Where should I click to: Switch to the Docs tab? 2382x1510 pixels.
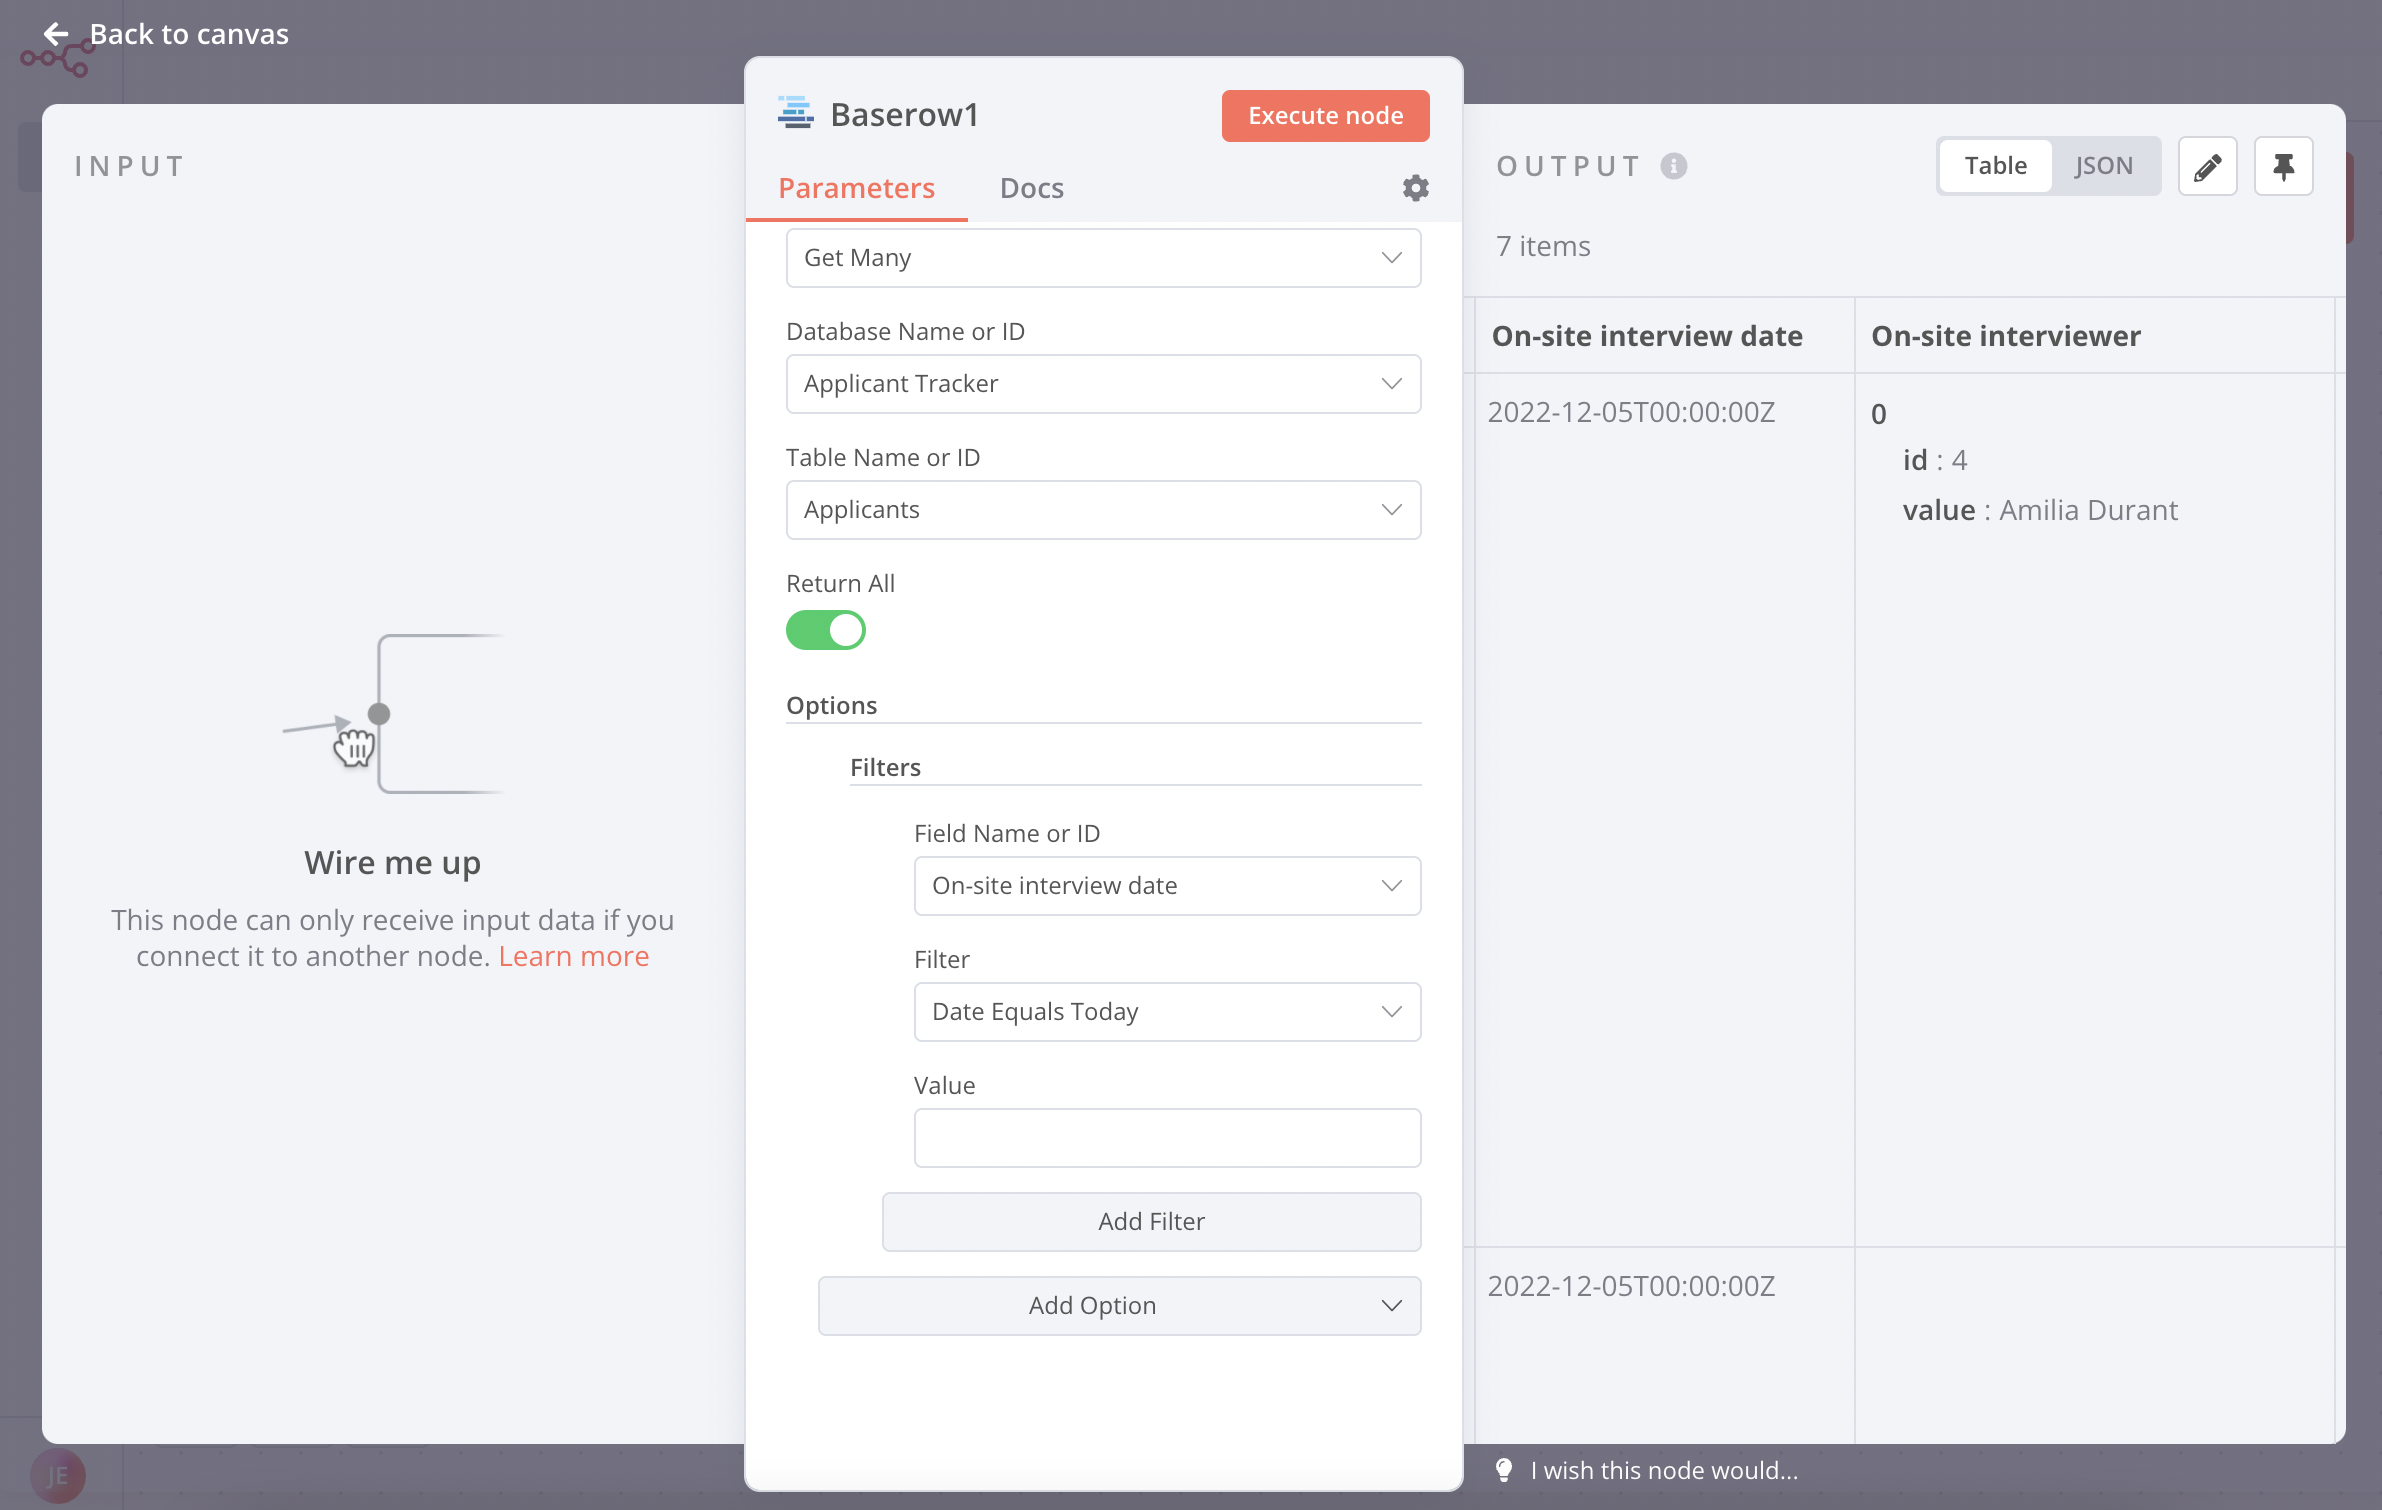point(1031,188)
